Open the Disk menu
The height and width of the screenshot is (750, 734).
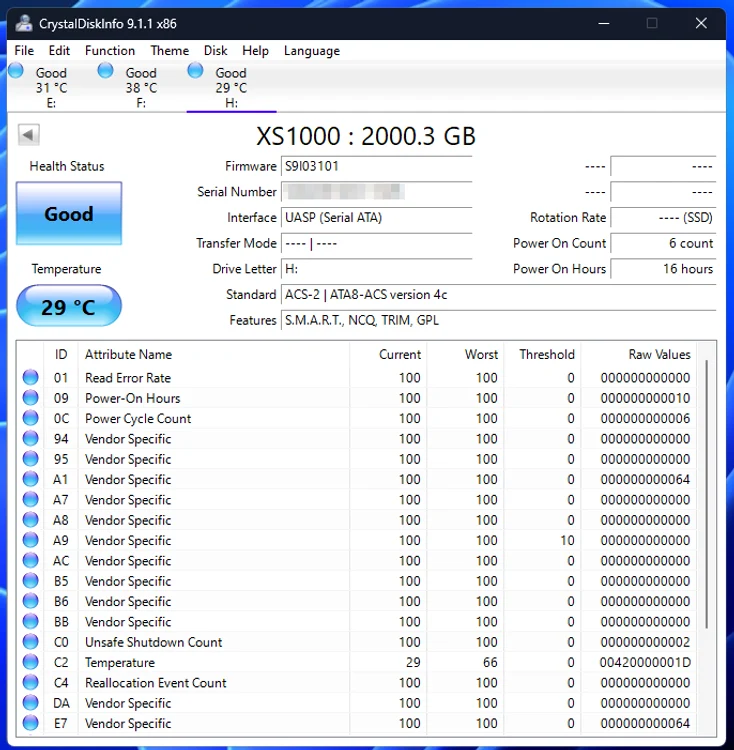coord(216,51)
